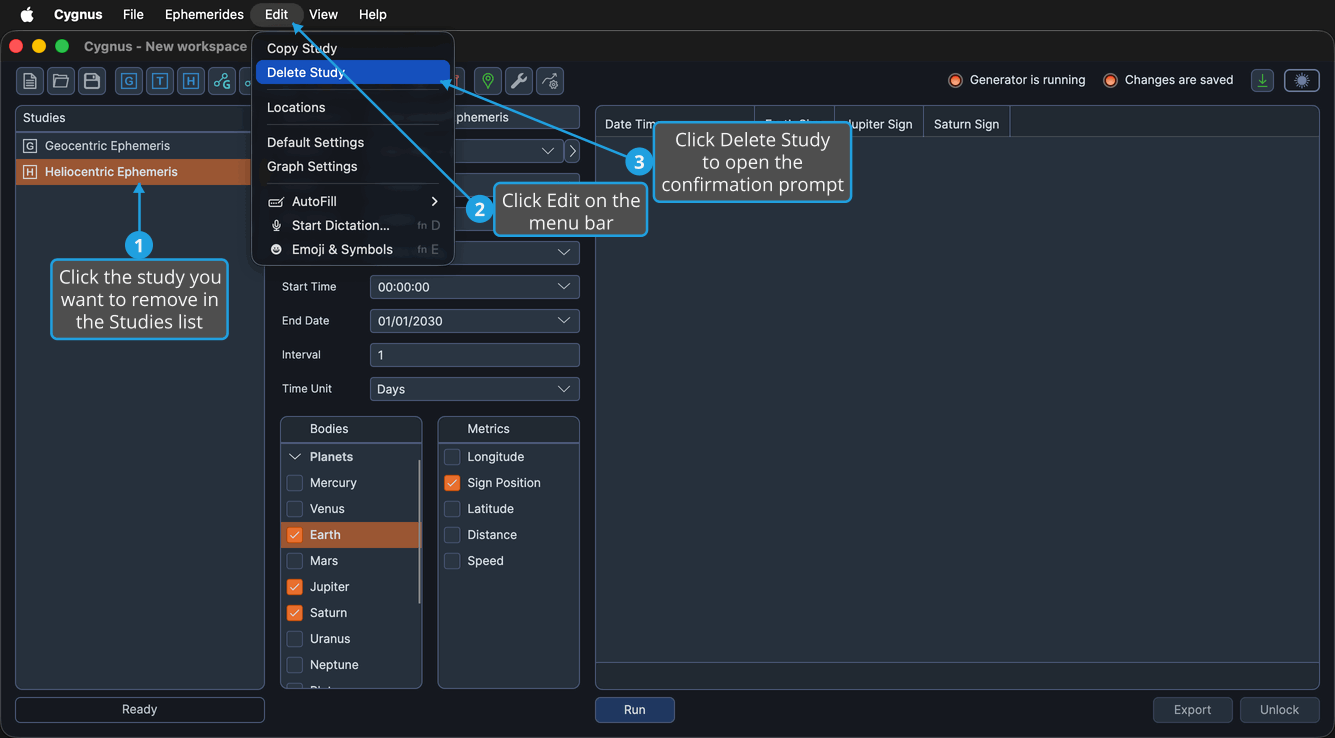The image size is (1335, 738).
Task: Open the View menu
Action: tap(323, 14)
